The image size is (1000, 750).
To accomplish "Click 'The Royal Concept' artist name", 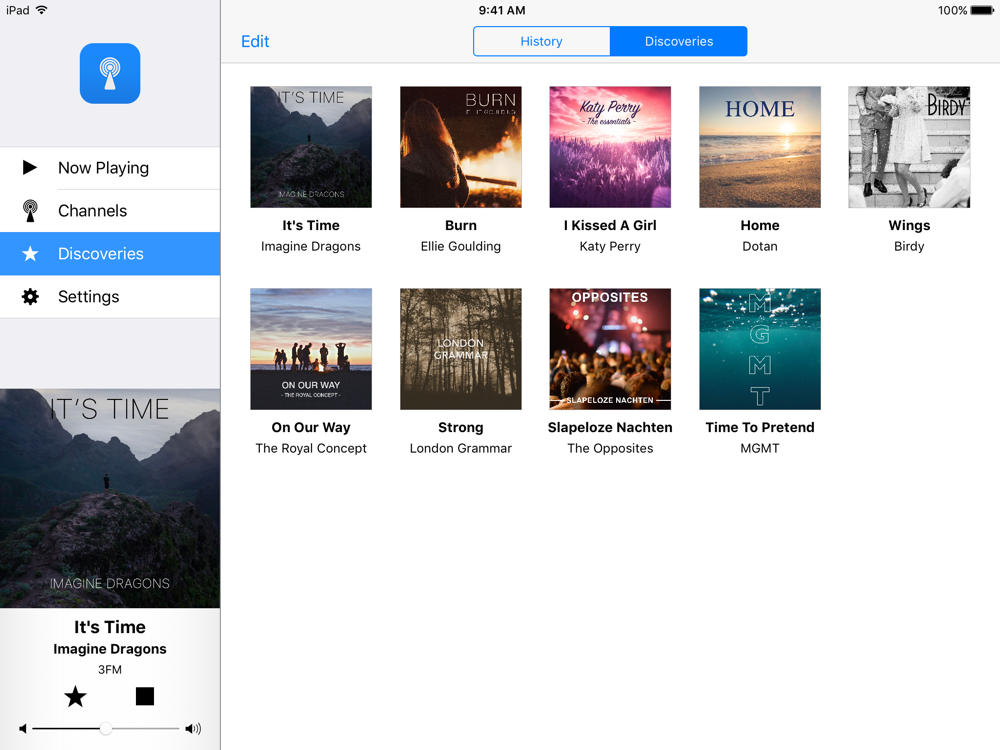I will point(311,448).
